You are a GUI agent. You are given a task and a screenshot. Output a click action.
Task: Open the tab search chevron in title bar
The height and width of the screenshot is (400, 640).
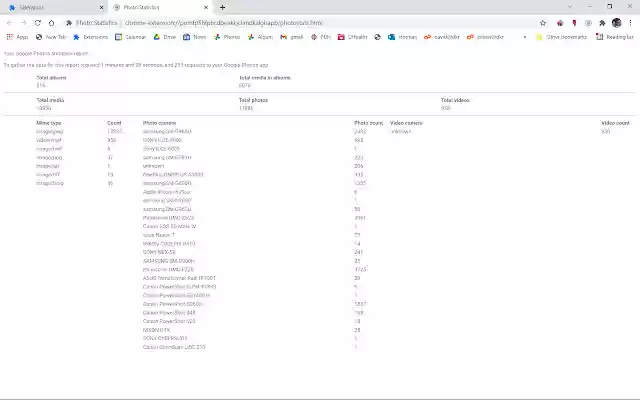[570, 7]
